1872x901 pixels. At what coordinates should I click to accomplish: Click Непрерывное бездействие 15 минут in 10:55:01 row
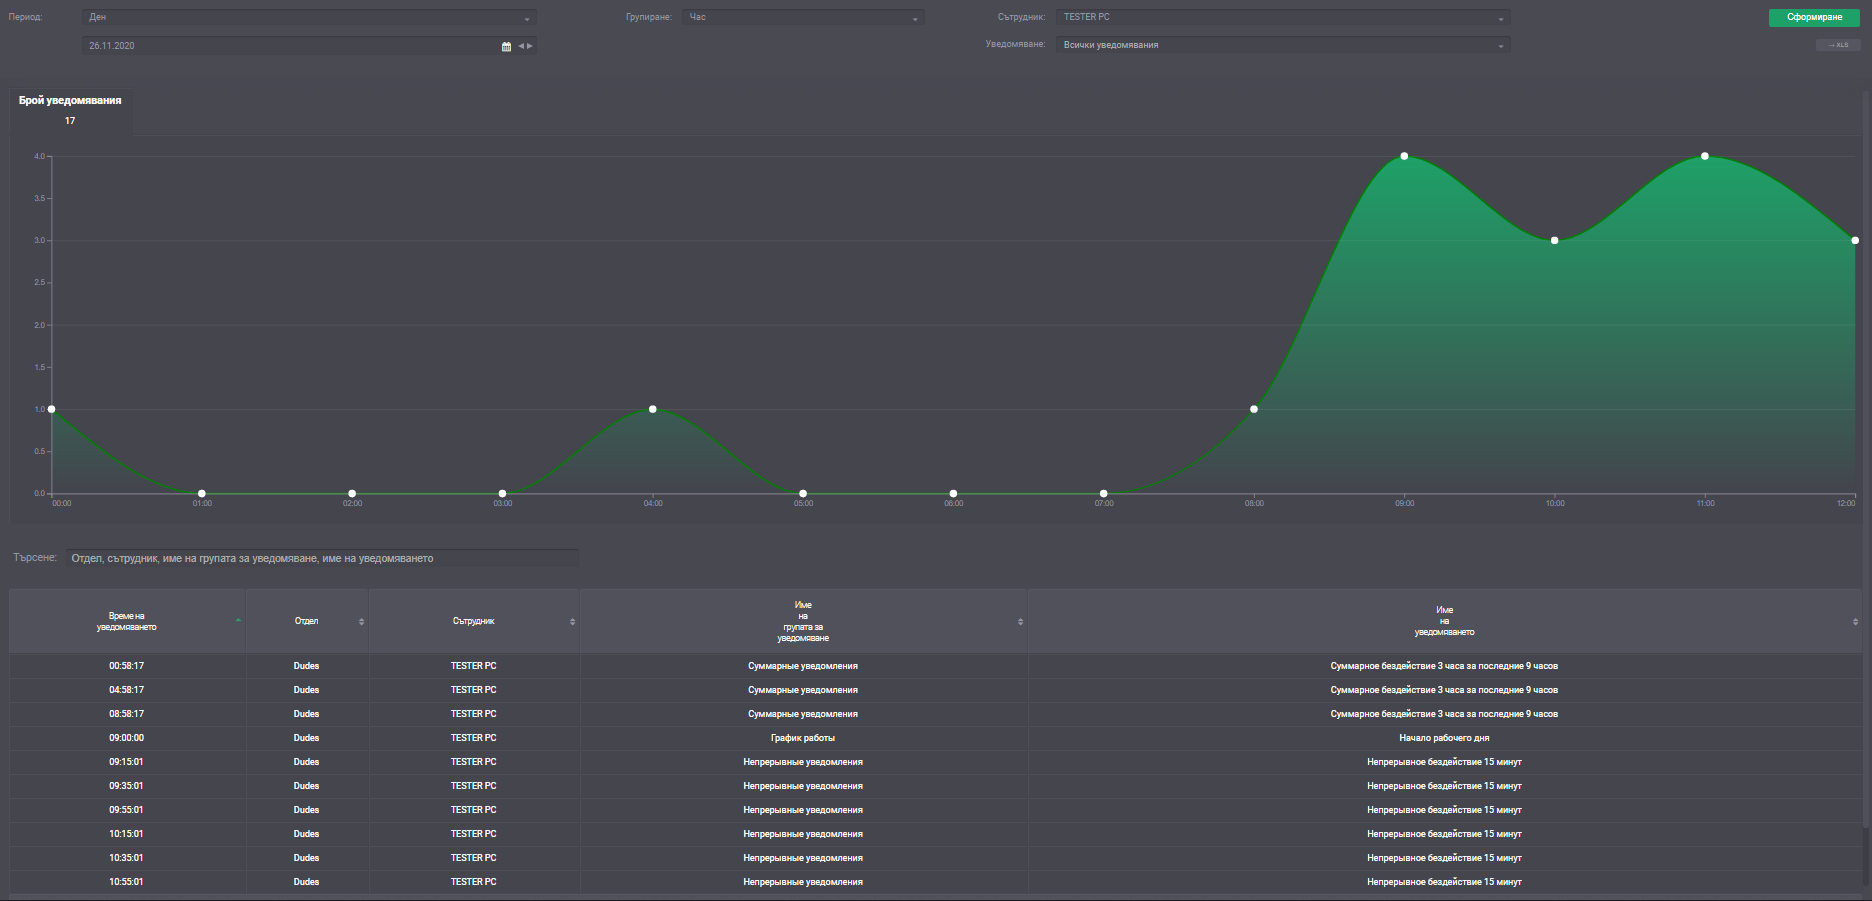(x=1444, y=882)
